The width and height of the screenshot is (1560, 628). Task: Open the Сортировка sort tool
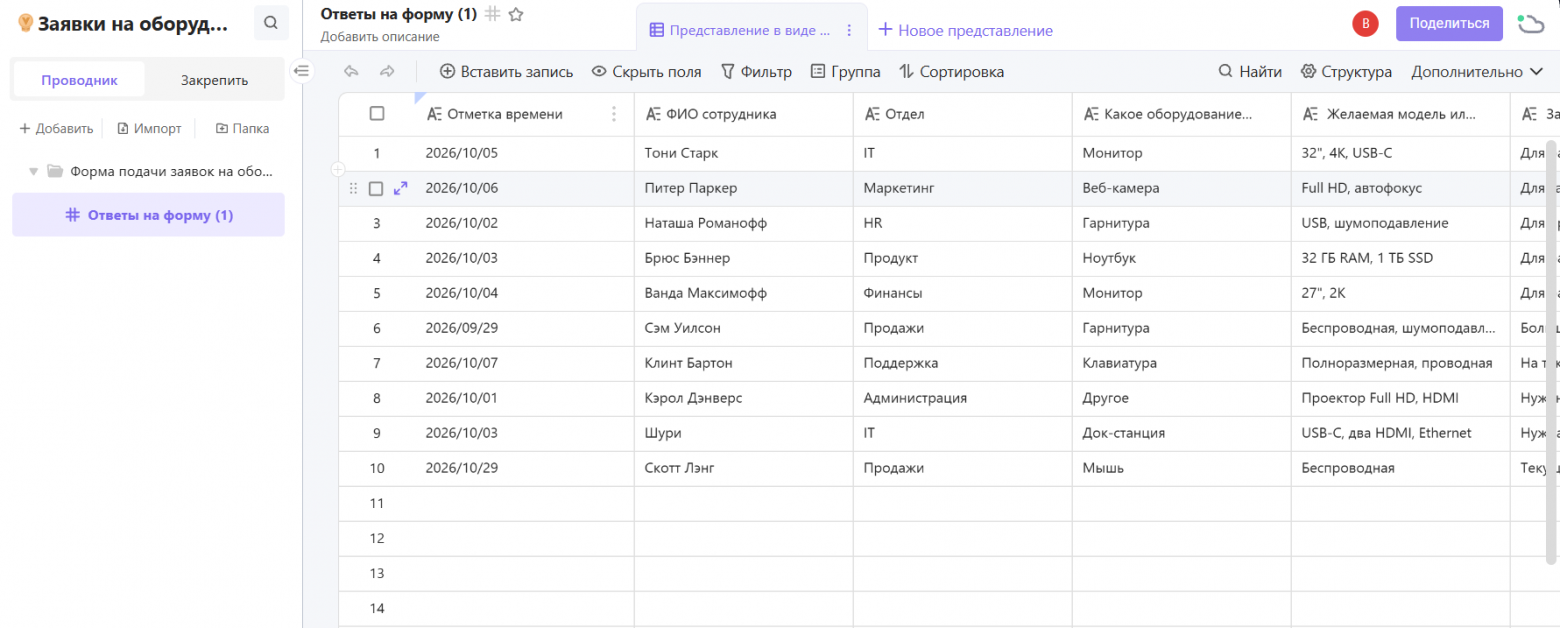pyautogui.click(x=951, y=72)
